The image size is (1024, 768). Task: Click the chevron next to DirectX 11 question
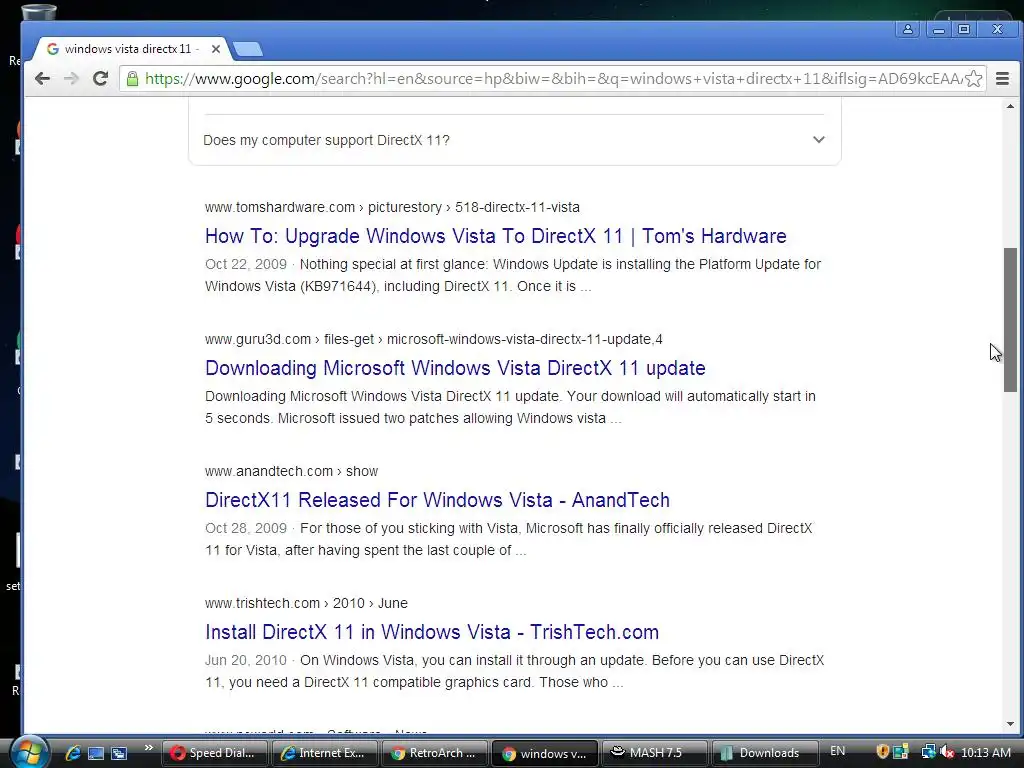(818, 140)
